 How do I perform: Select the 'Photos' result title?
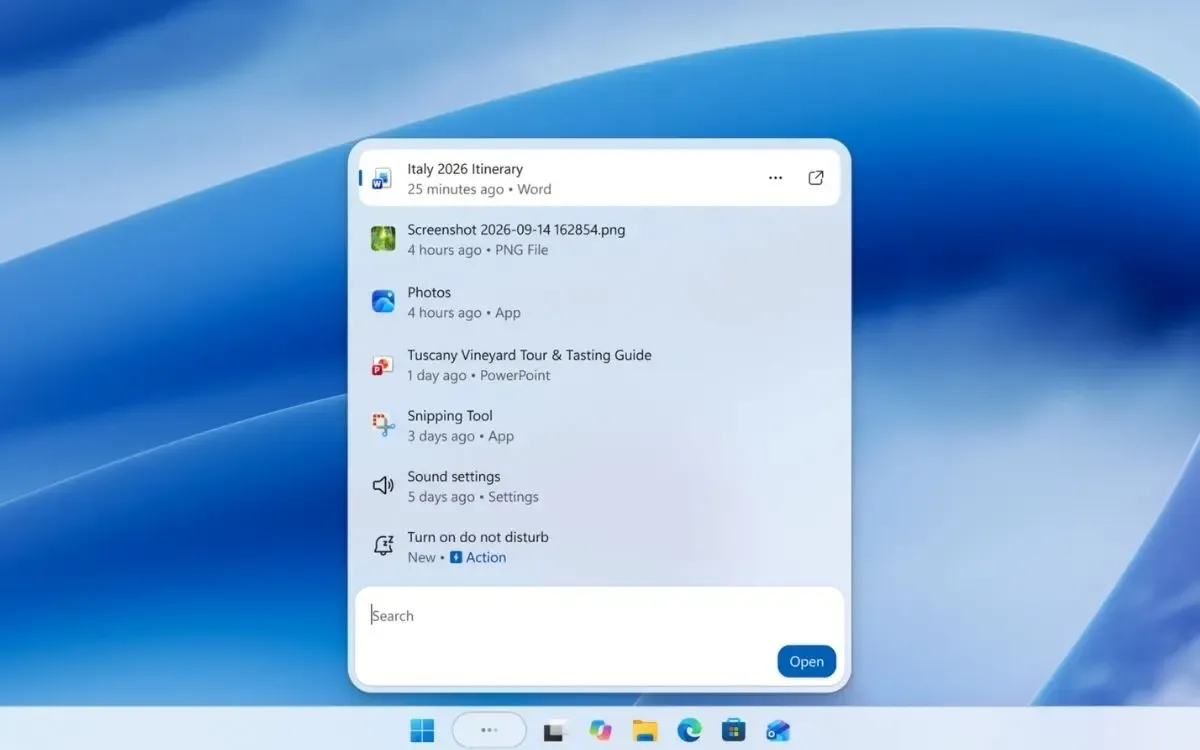[429, 292]
